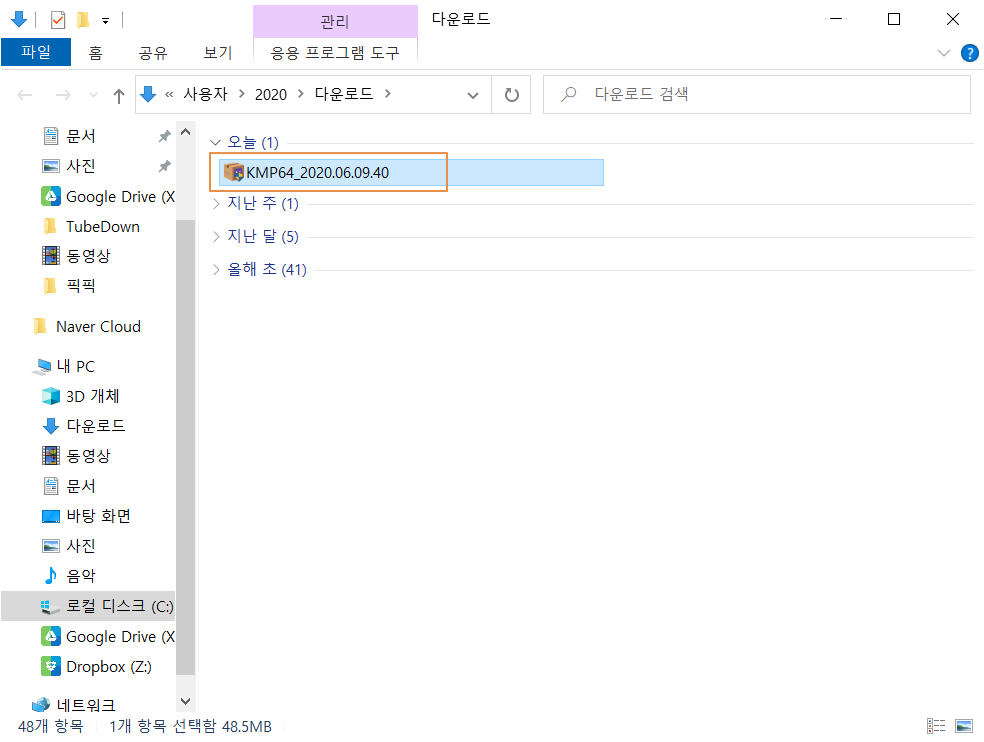Refresh the 다운로드 folder
984x742 pixels.
click(511, 95)
